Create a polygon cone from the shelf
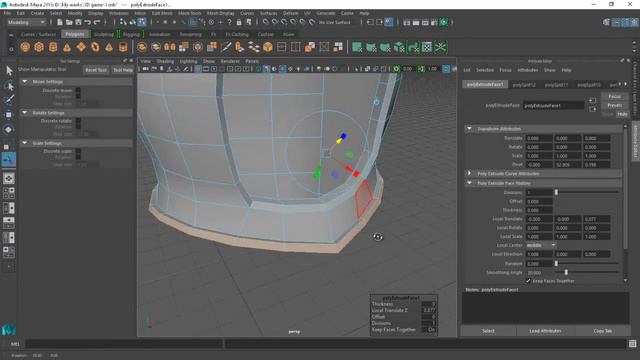Image resolution: width=640 pixels, height=360 pixels. point(67,47)
